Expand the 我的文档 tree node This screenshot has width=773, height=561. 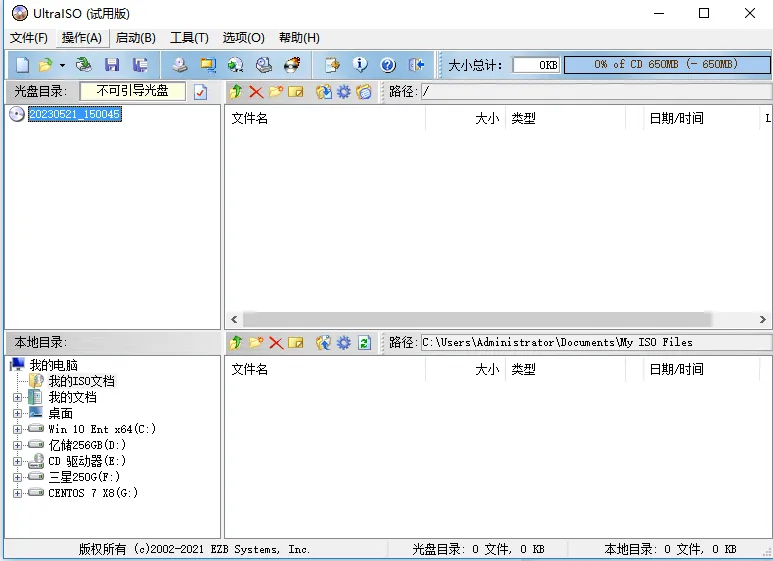click(17, 397)
